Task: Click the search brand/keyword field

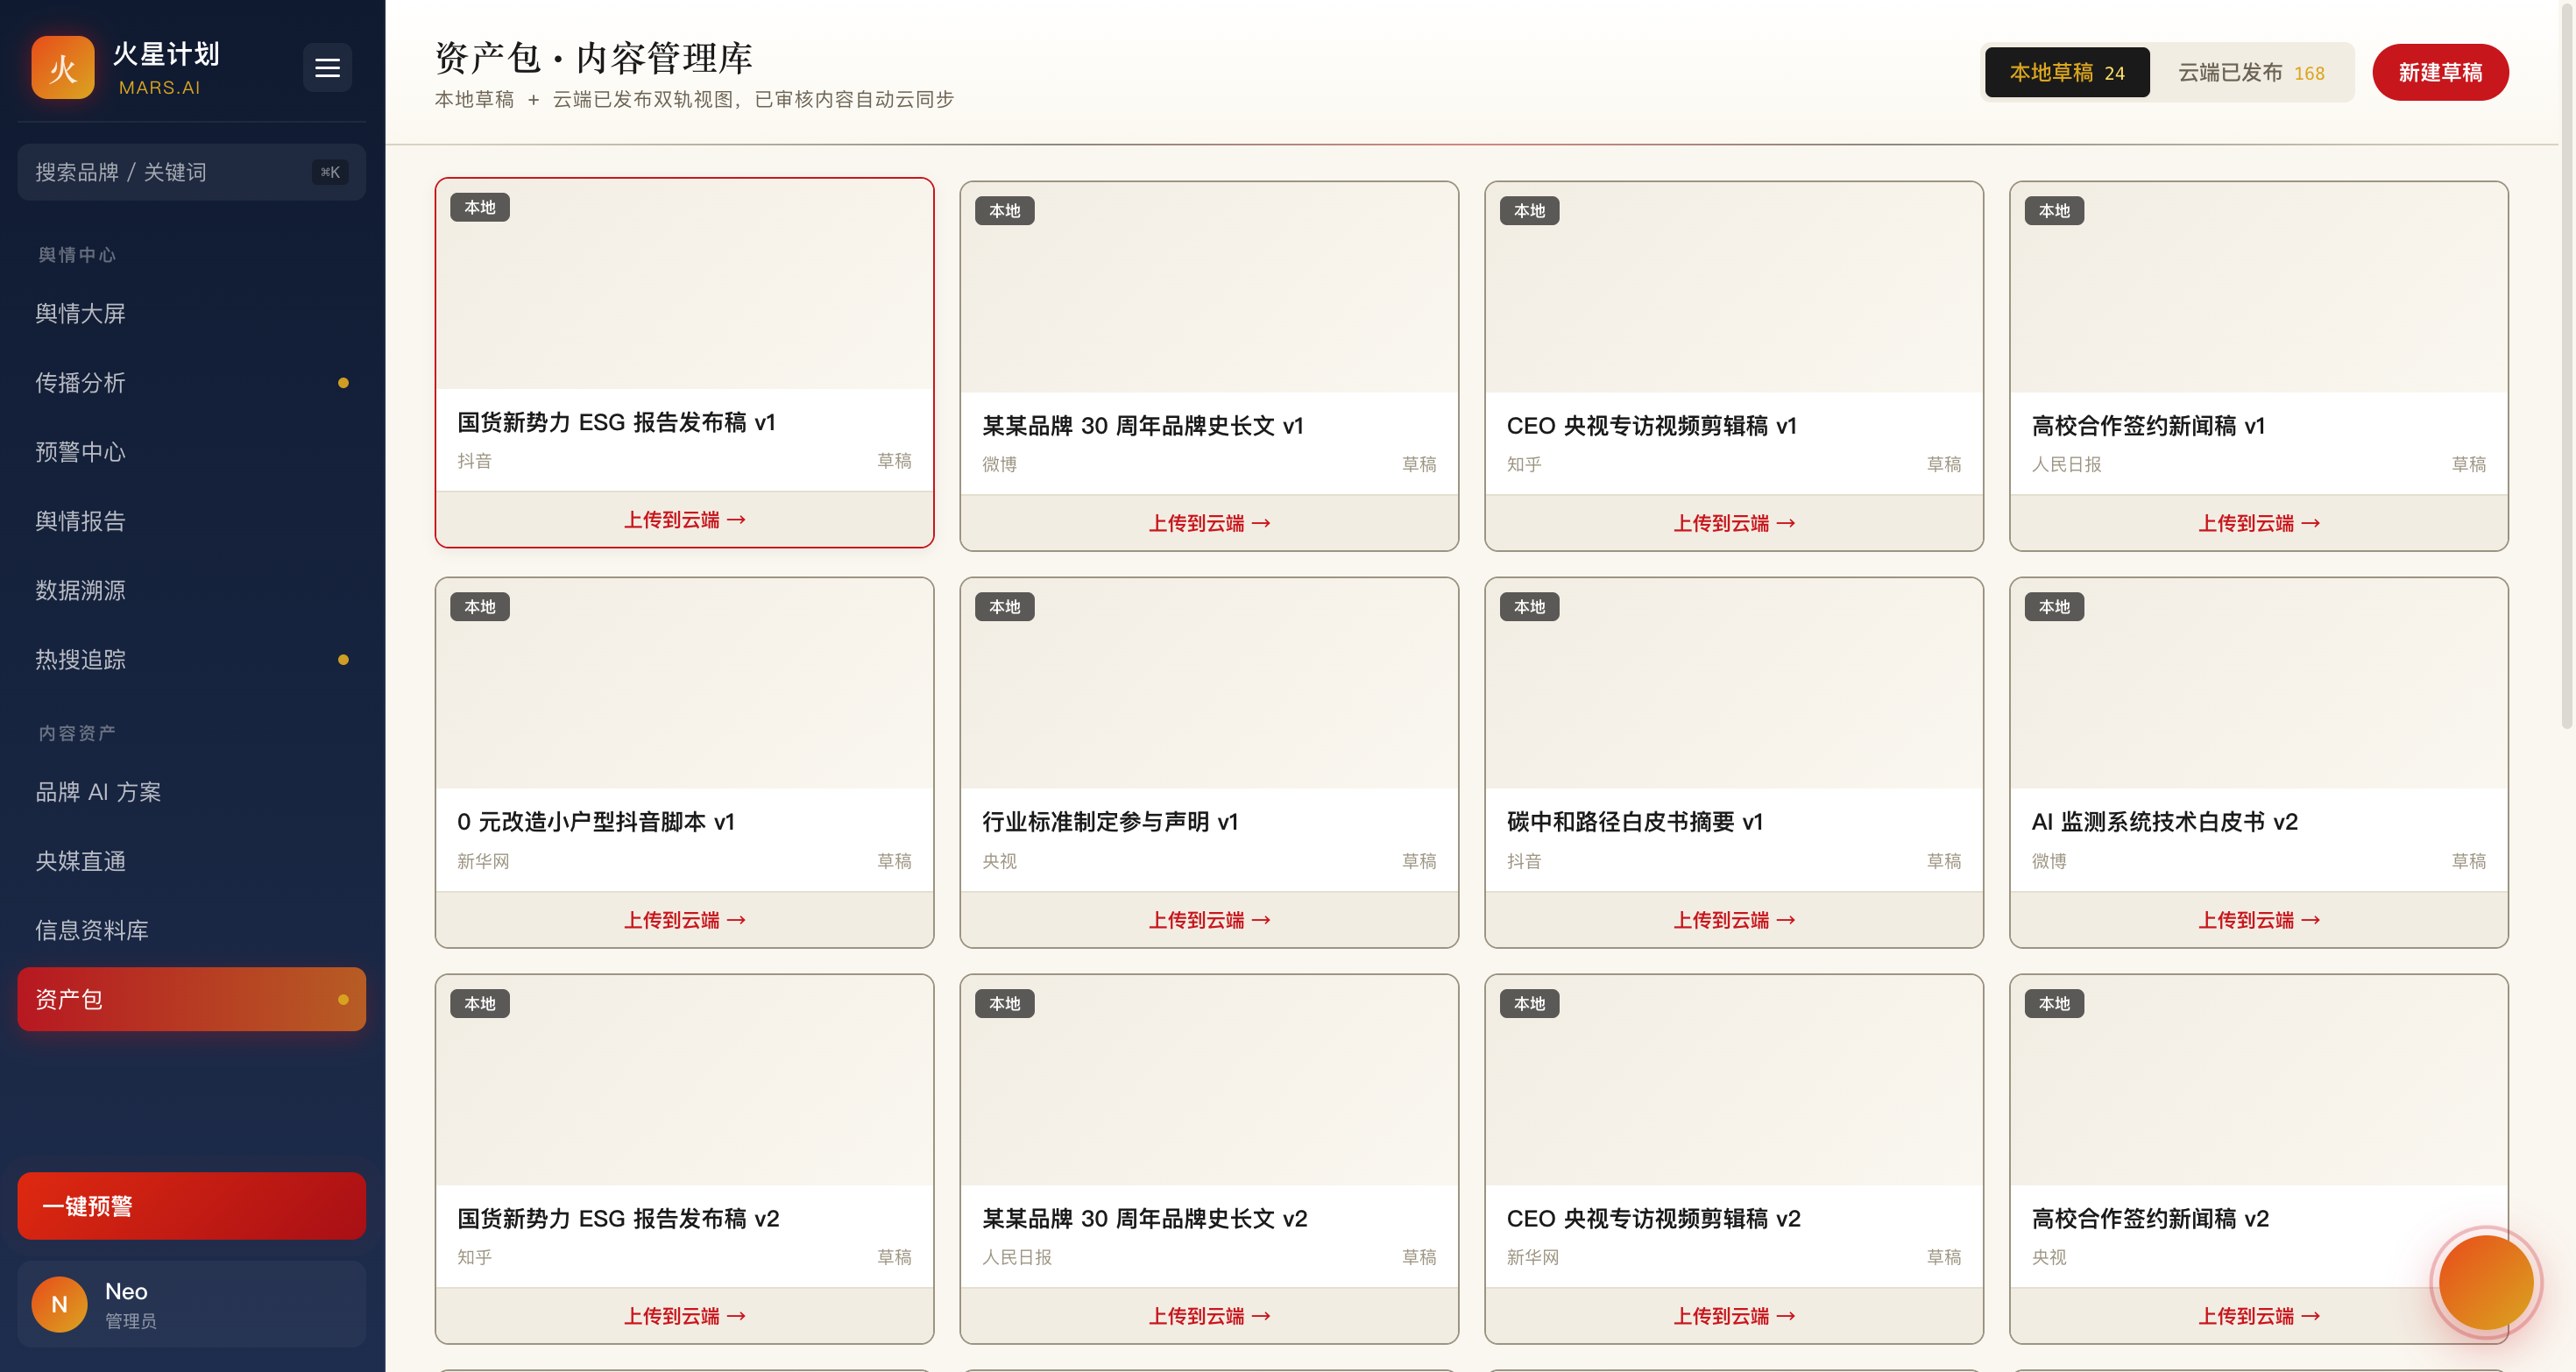Action: click(x=191, y=172)
